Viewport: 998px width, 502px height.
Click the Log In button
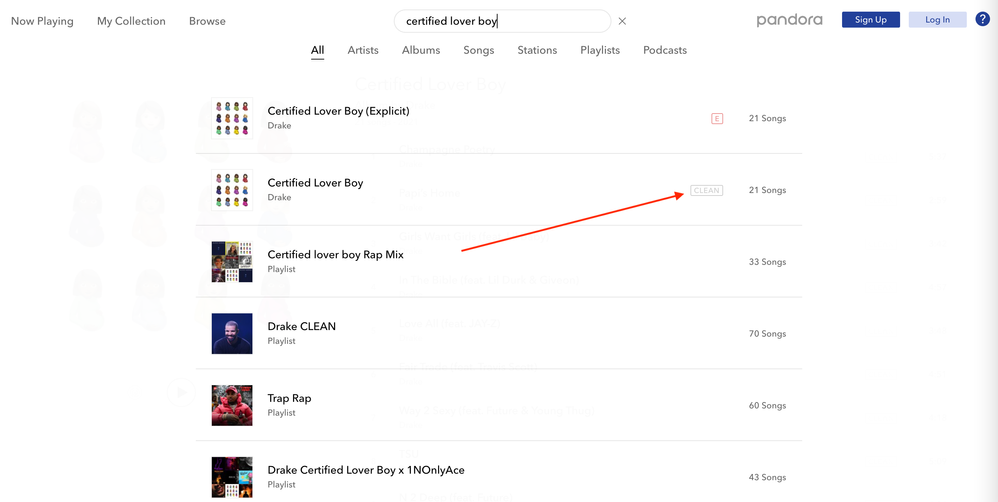point(937,20)
